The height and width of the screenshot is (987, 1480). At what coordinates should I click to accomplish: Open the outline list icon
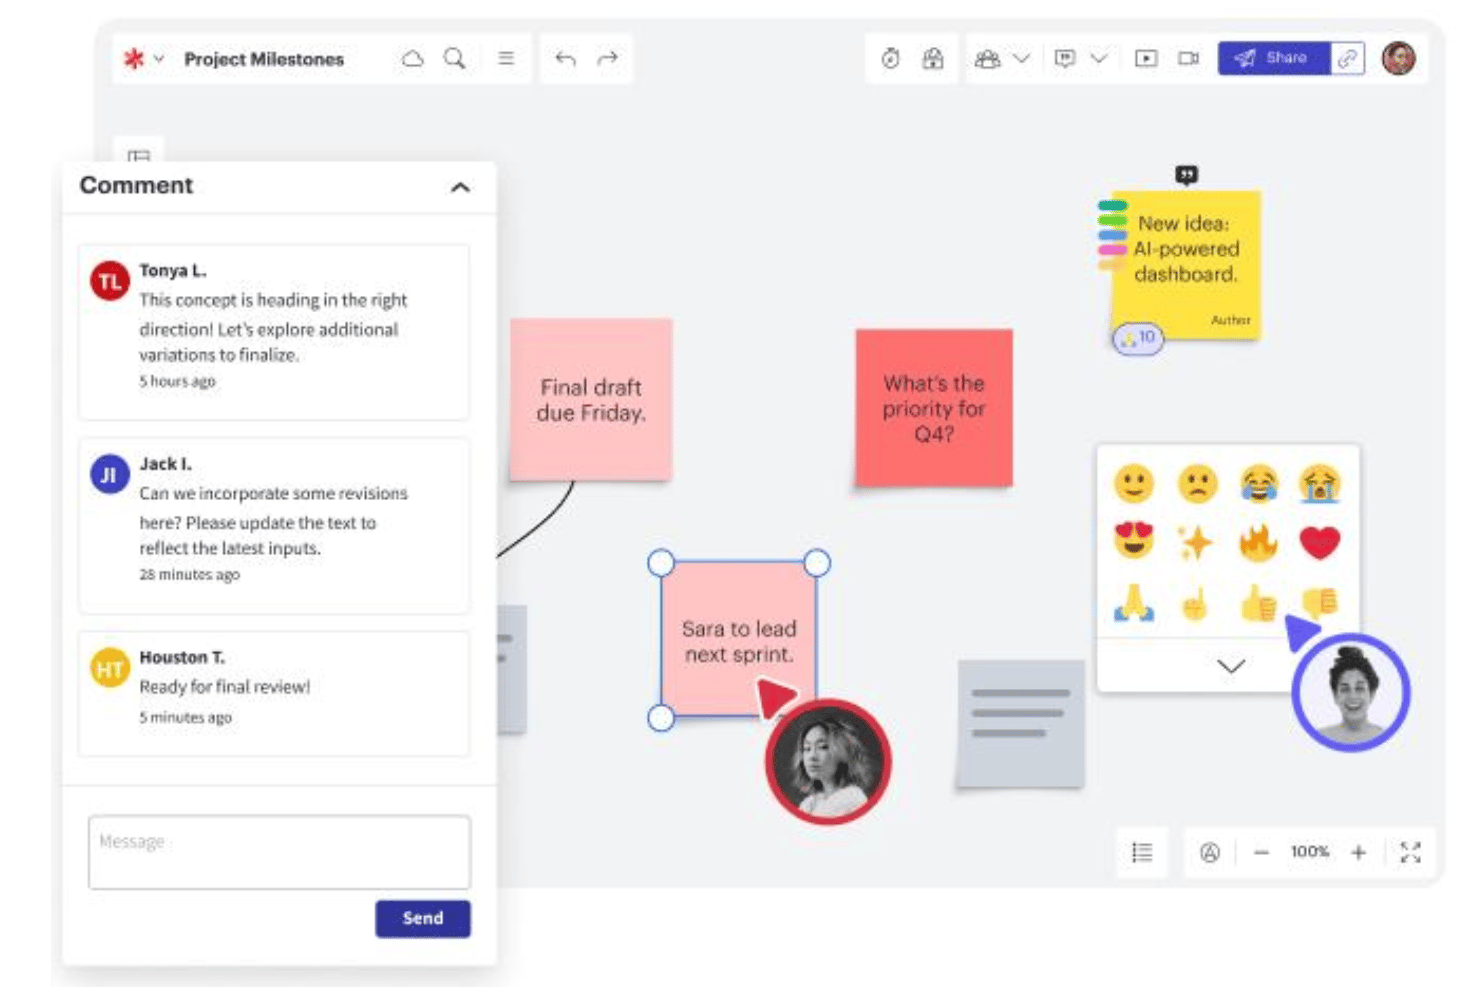pyautogui.click(x=1142, y=852)
